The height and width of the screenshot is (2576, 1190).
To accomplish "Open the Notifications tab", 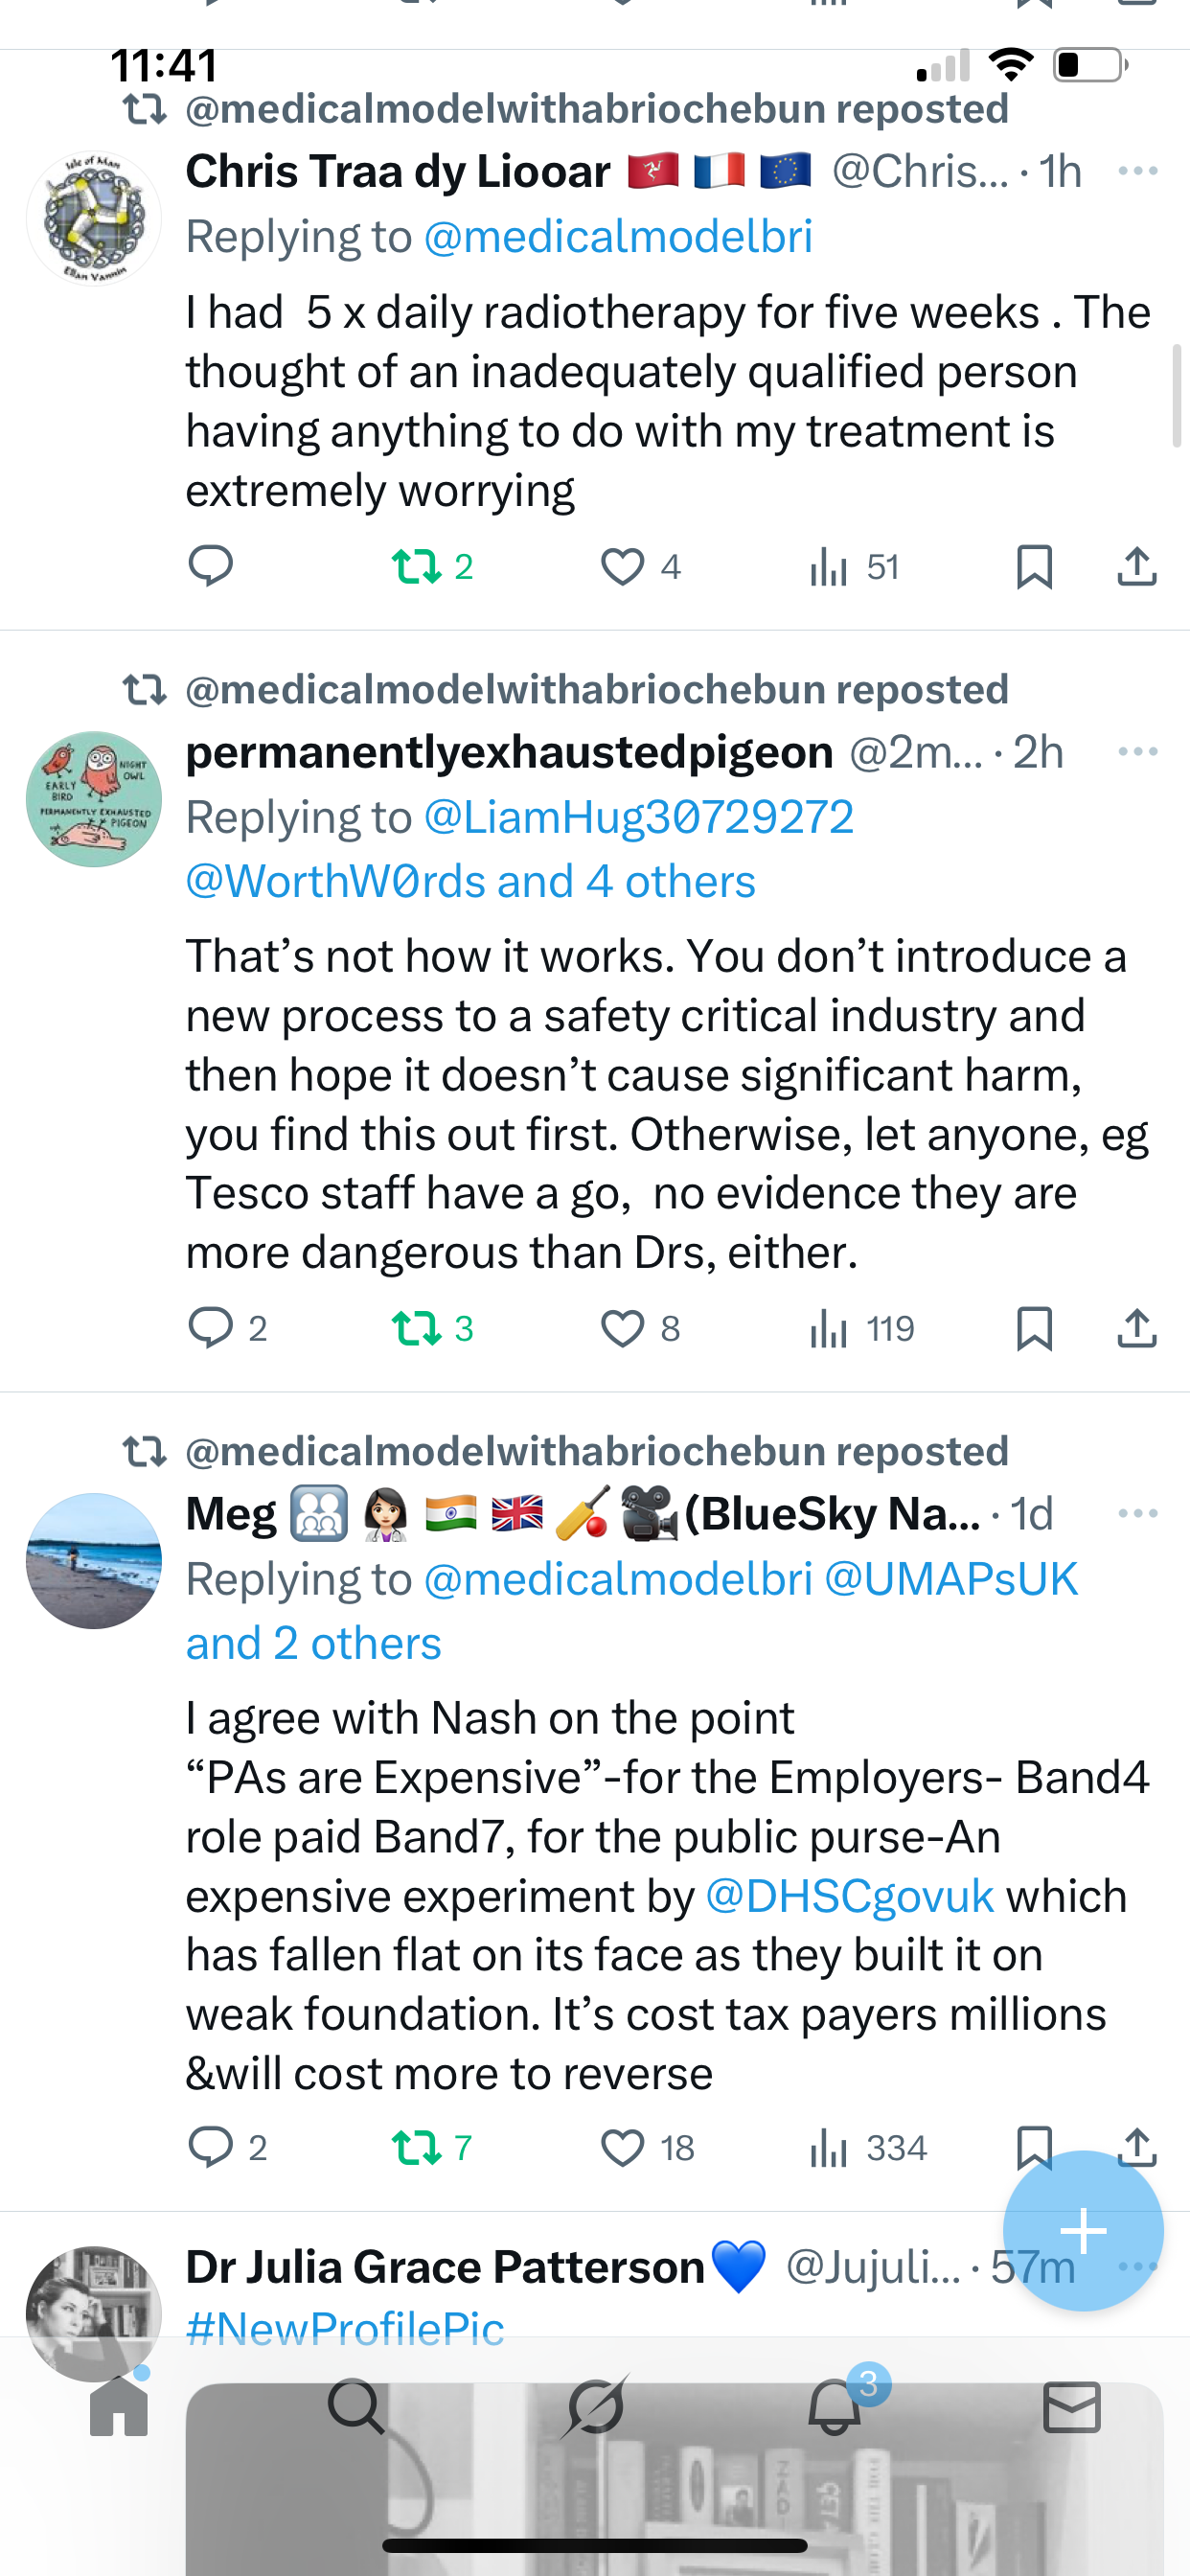I will 835,2406.
